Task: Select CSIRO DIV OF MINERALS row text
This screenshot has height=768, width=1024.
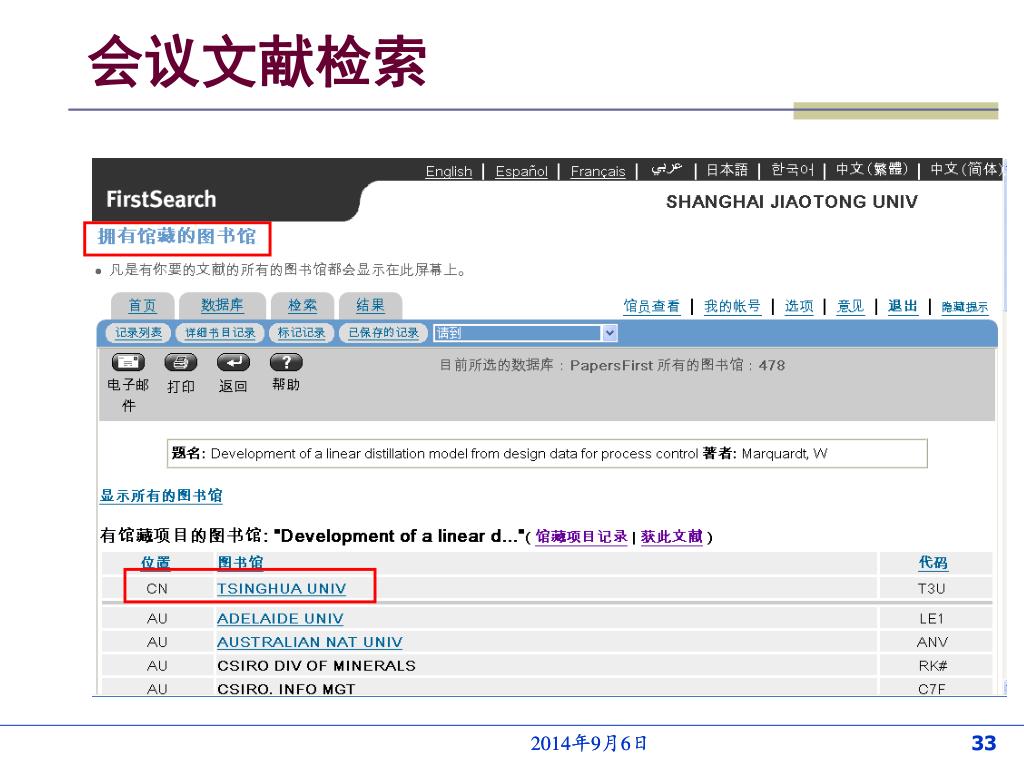Action: pyautogui.click(x=316, y=665)
